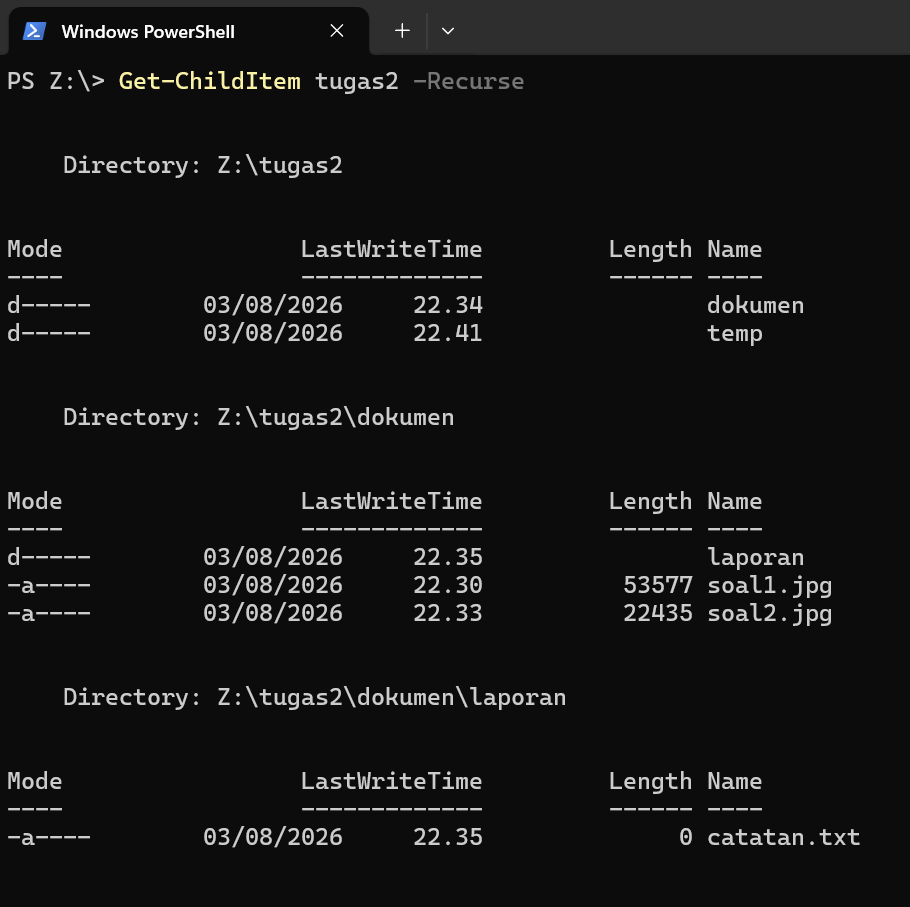Click the 22.33 time for soal2.jpg
This screenshot has width=910, height=907.
[447, 613]
